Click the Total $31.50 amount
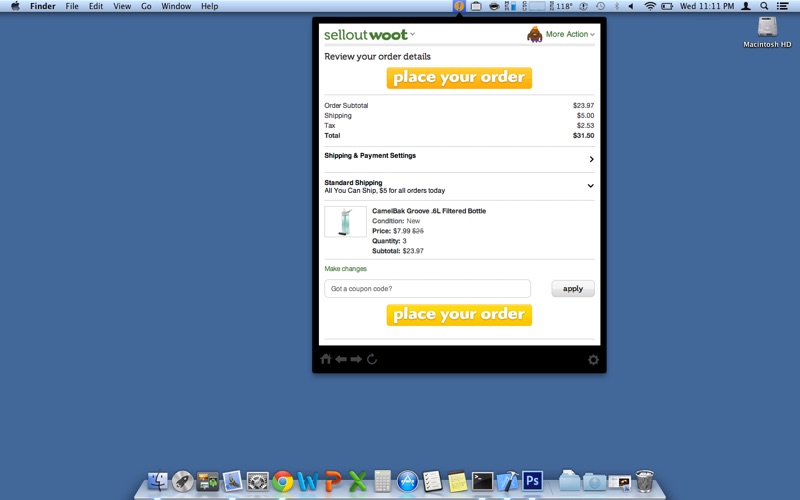Viewport: 800px width, 500px height. pos(583,136)
